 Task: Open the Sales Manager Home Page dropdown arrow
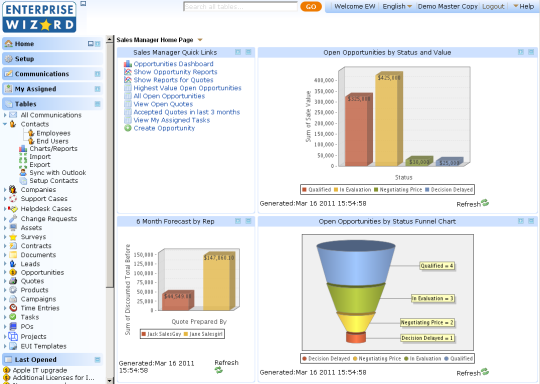(200, 40)
